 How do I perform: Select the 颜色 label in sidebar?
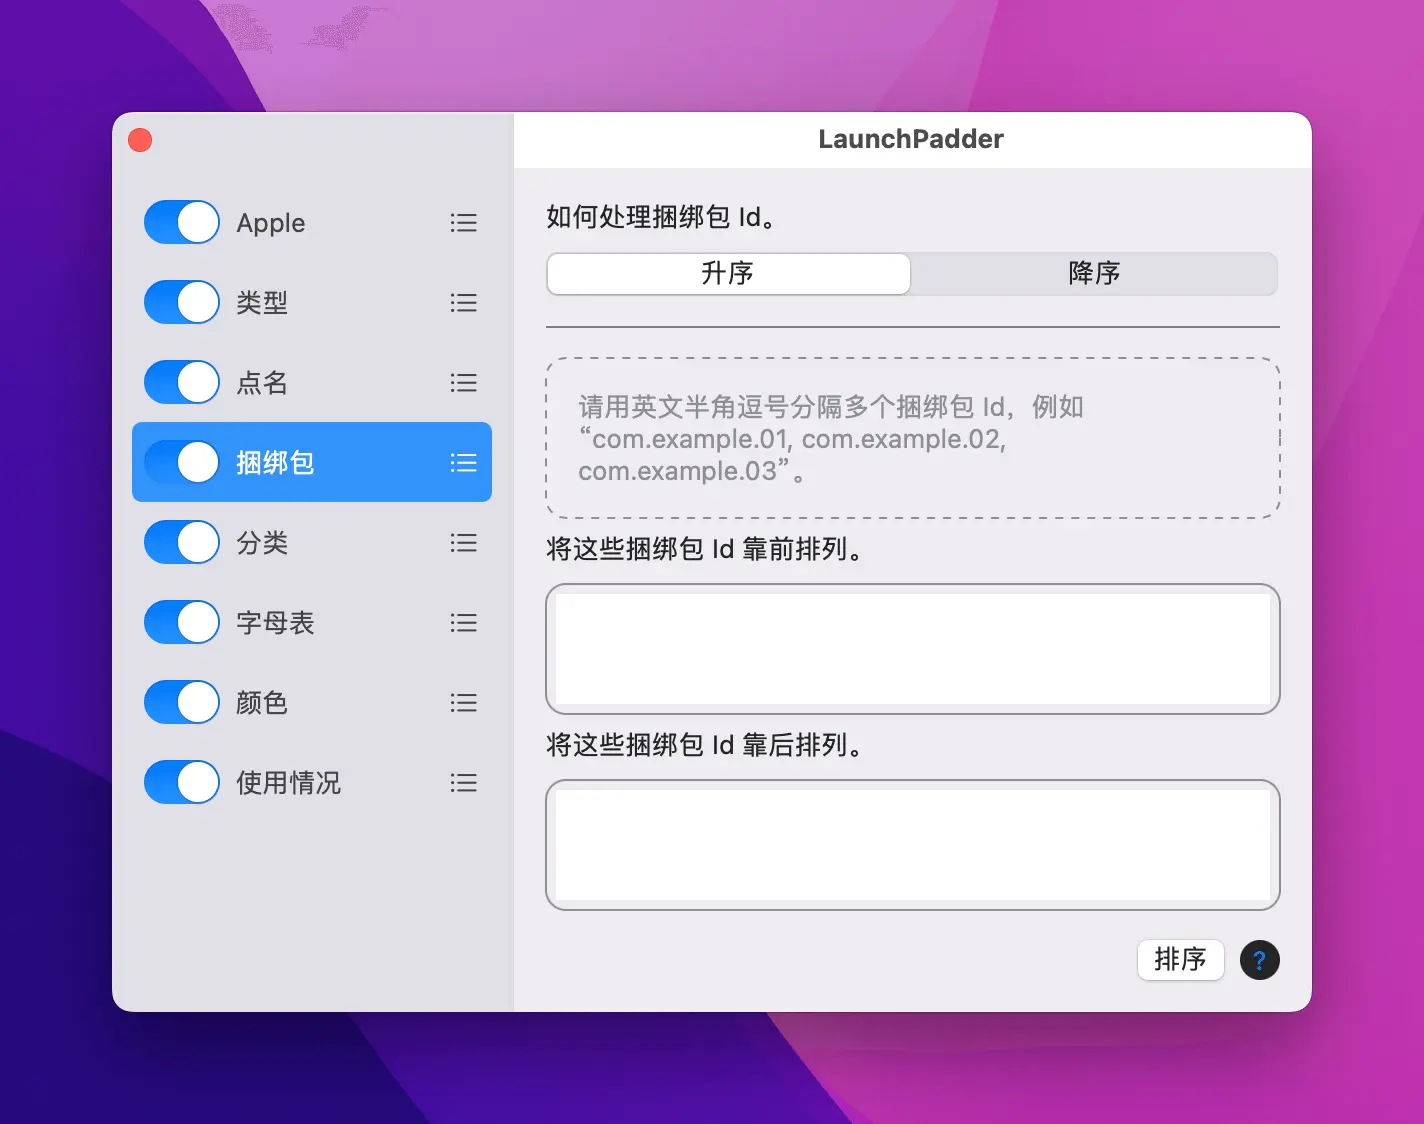(262, 702)
